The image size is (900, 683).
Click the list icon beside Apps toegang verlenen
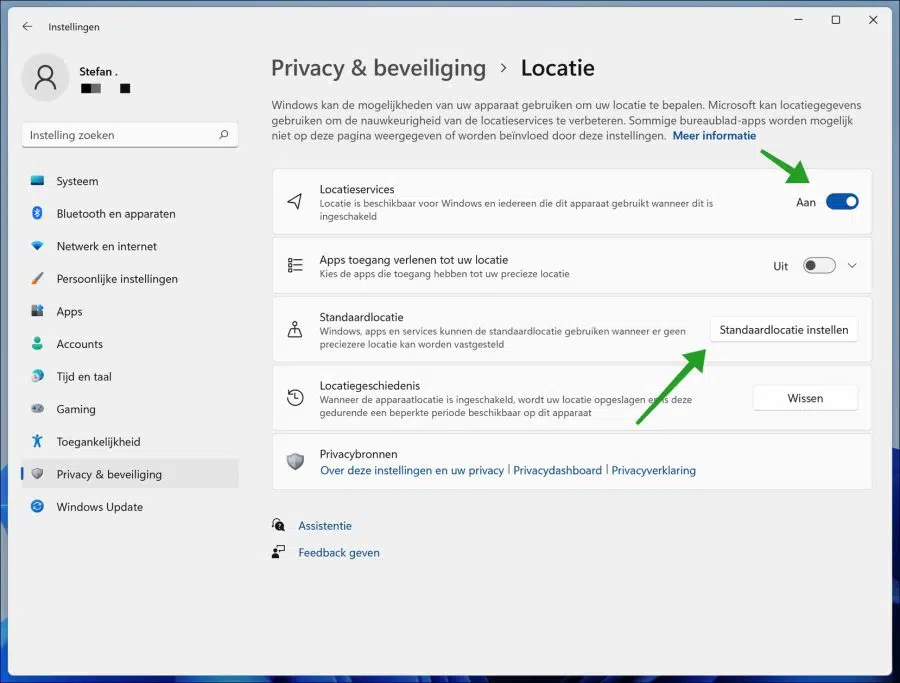[295, 265]
